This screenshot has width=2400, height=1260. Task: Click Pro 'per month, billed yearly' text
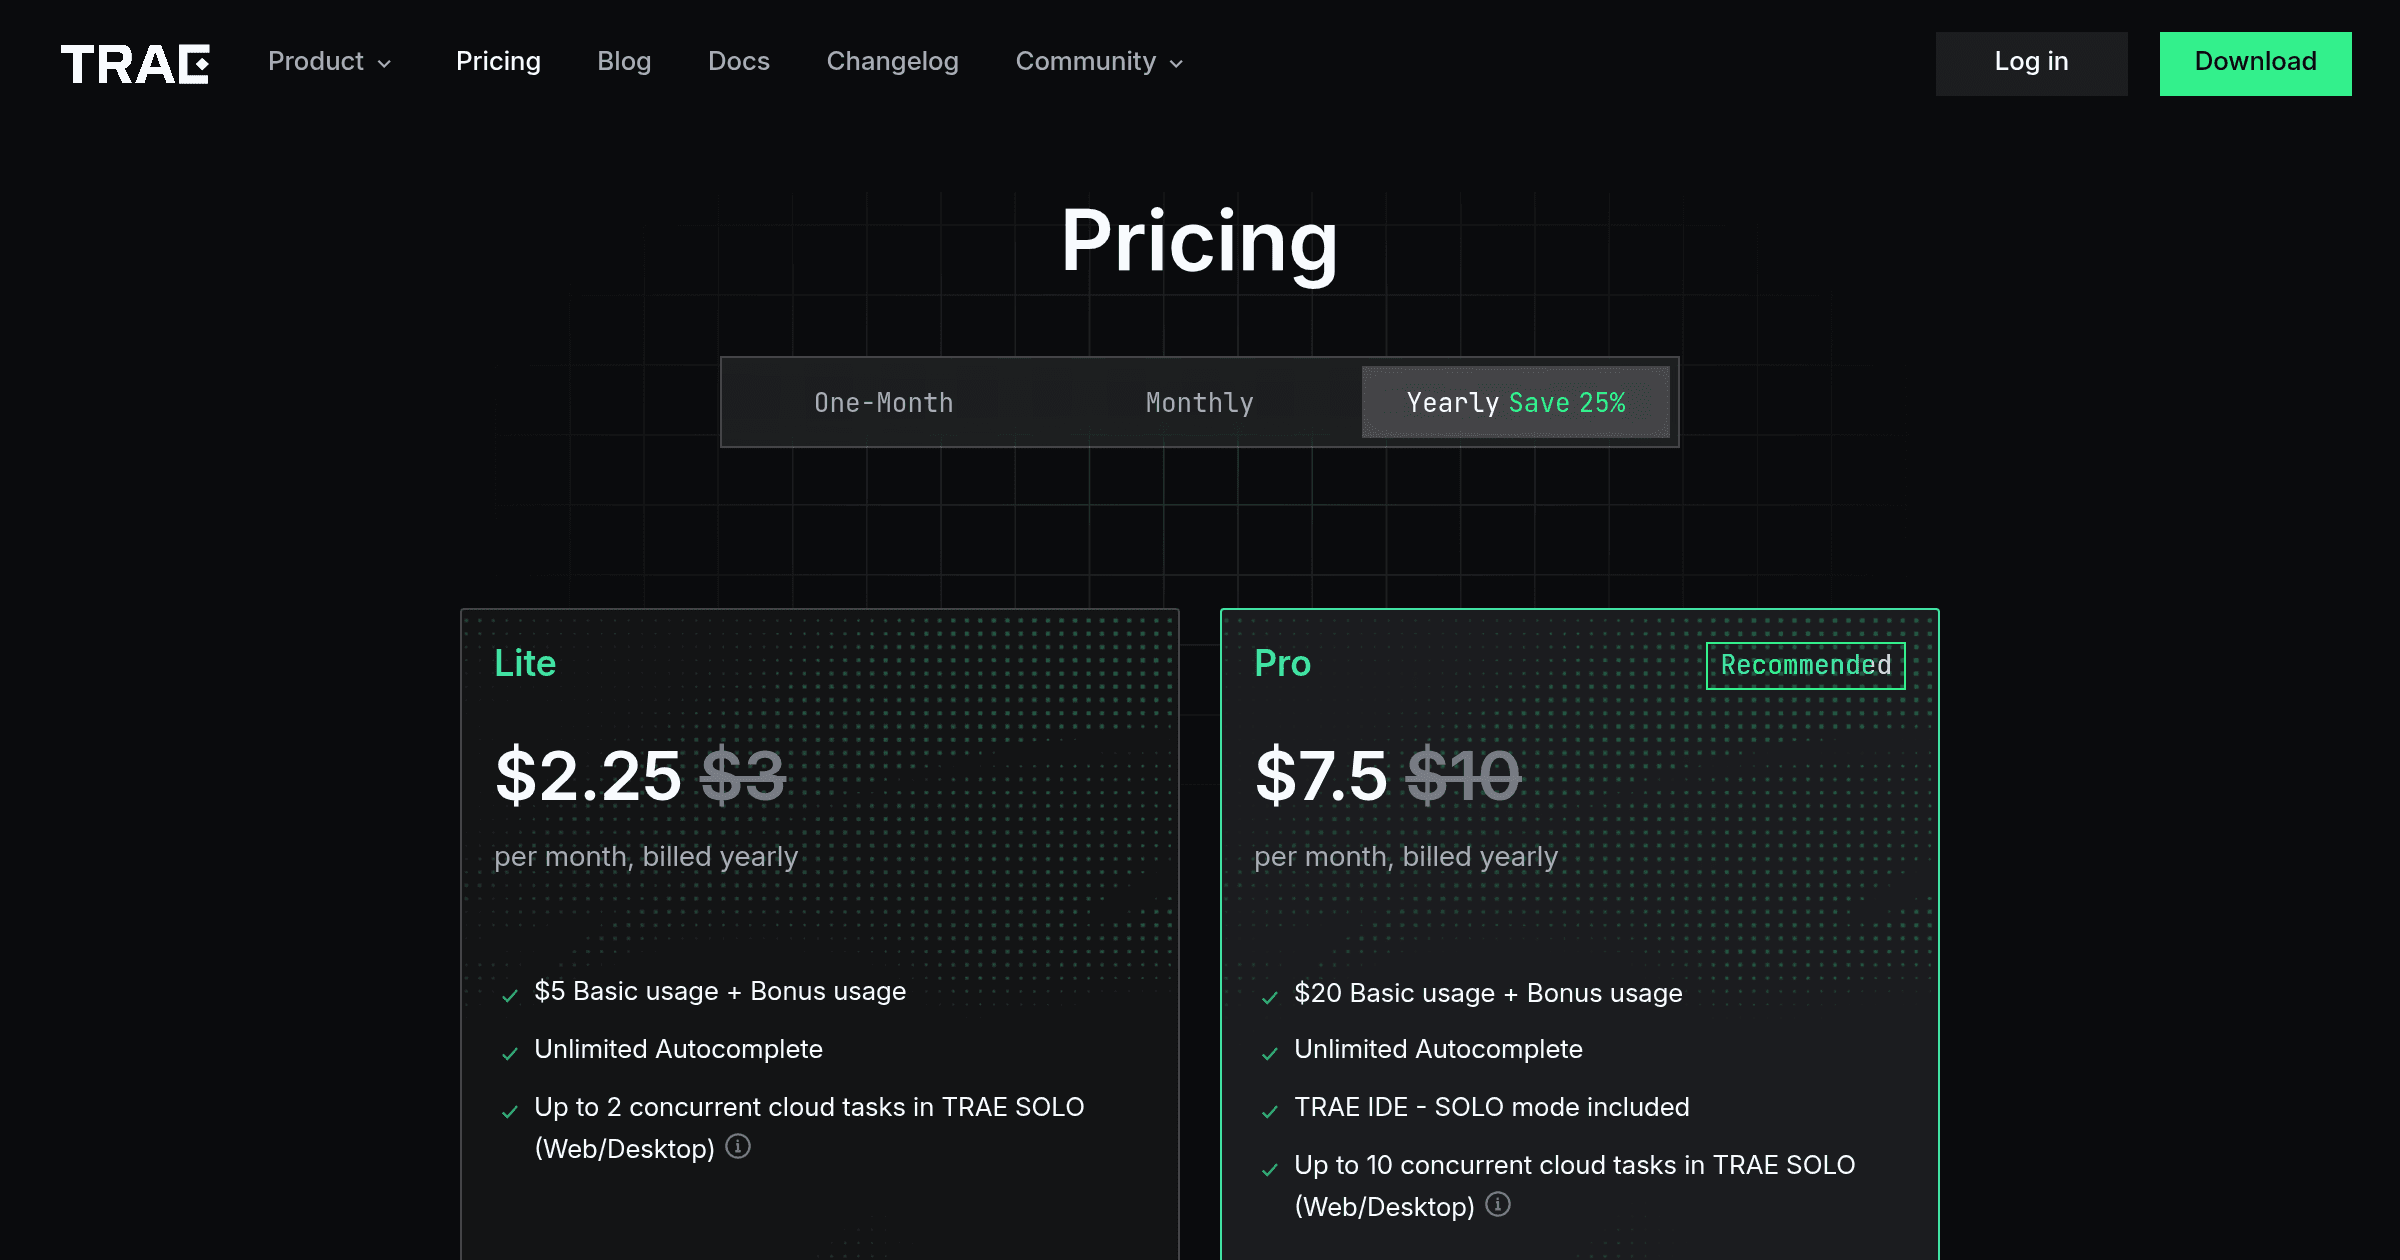click(x=1406, y=857)
